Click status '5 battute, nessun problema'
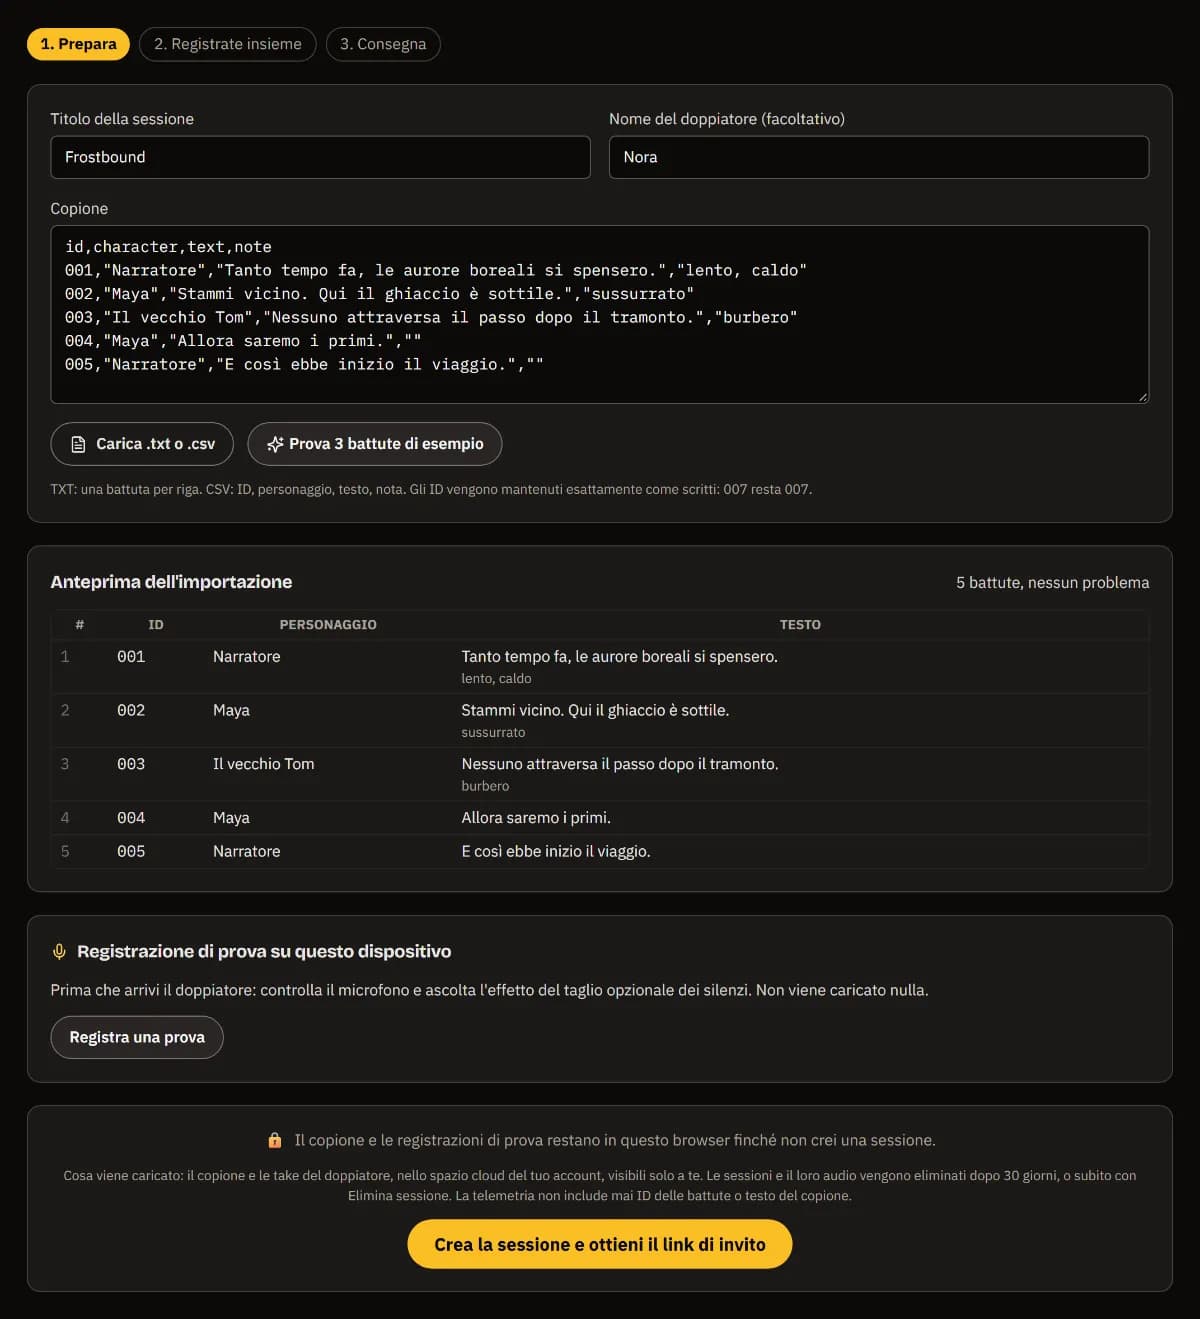Viewport: 1200px width, 1319px height. click(x=1052, y=582)
